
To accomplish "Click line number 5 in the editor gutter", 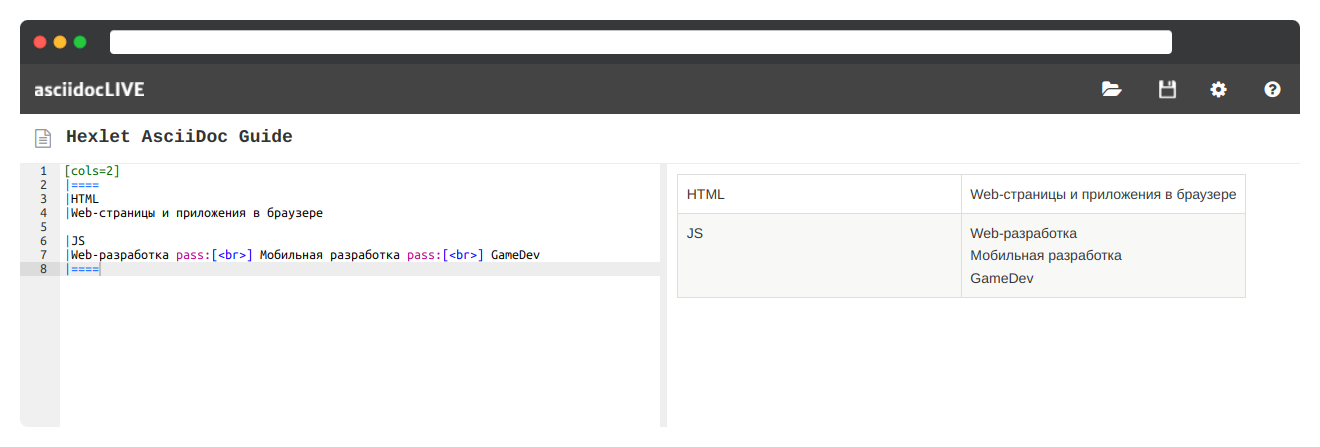I will point(43,227).
